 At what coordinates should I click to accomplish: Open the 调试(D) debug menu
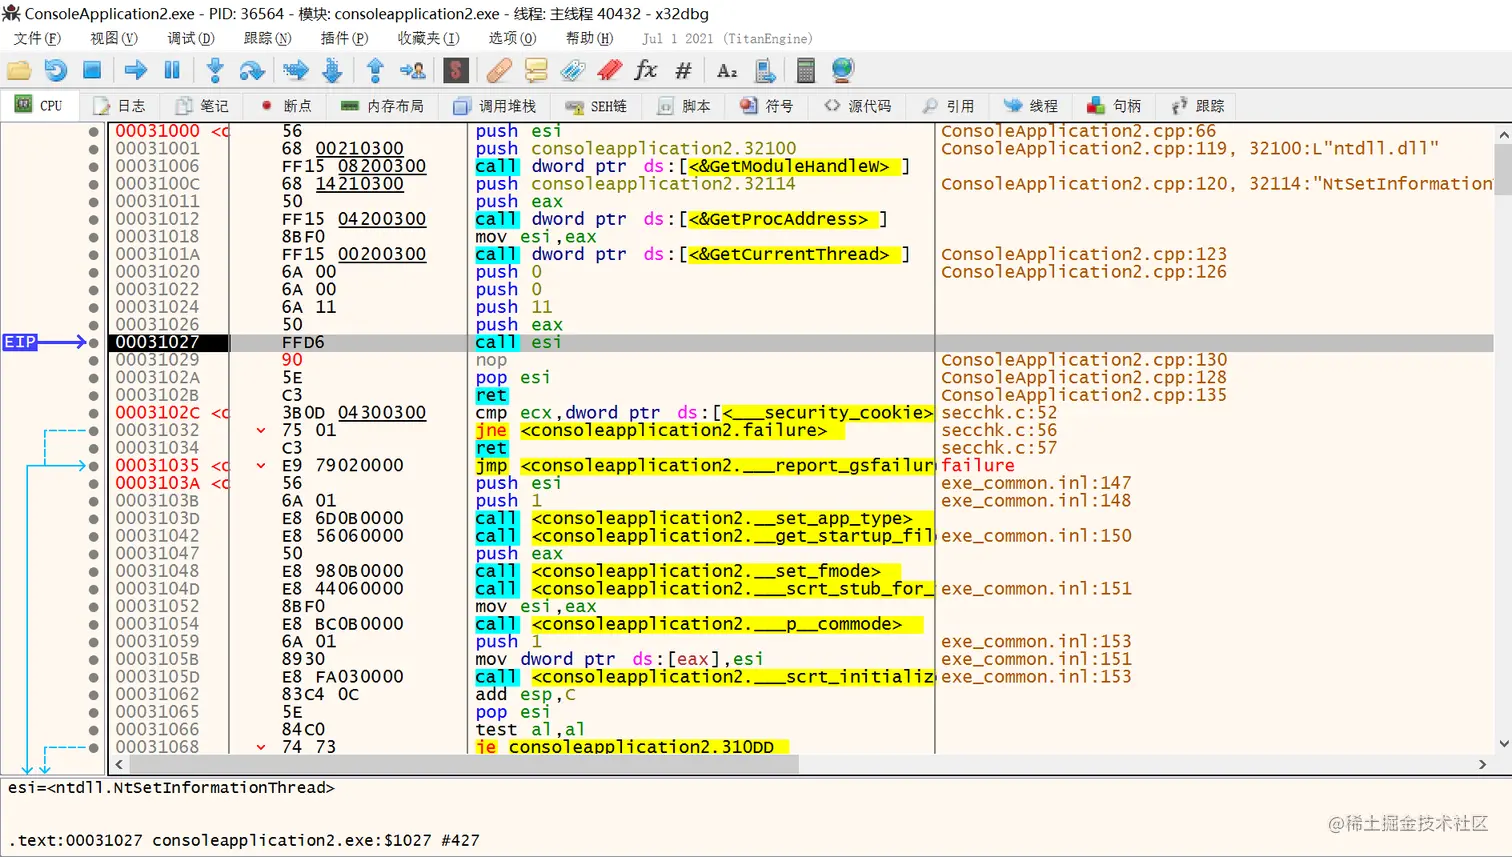[190, 38]
